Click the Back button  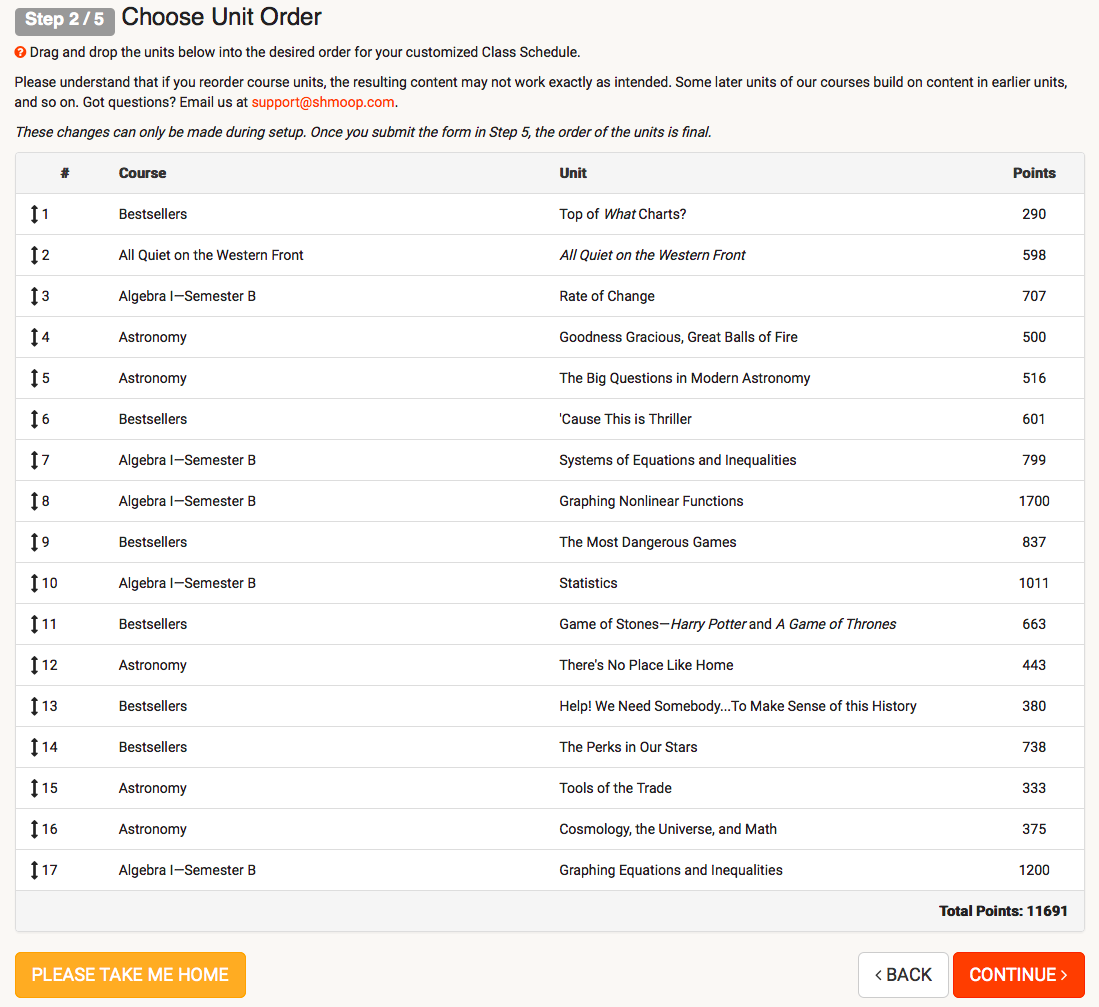(903, 975)
